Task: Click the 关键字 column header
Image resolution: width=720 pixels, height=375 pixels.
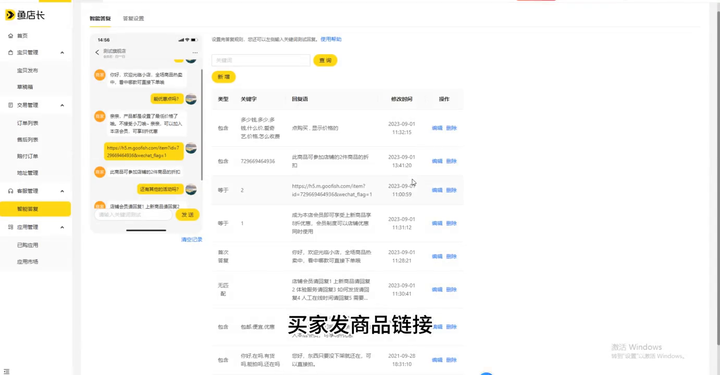Action: [249, 99]
